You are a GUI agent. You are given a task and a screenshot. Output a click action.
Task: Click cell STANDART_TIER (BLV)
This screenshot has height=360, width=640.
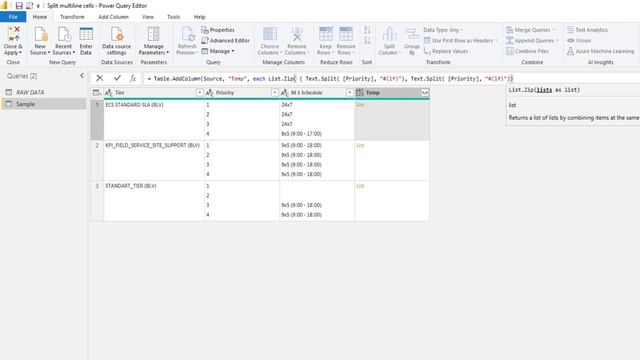154,201
